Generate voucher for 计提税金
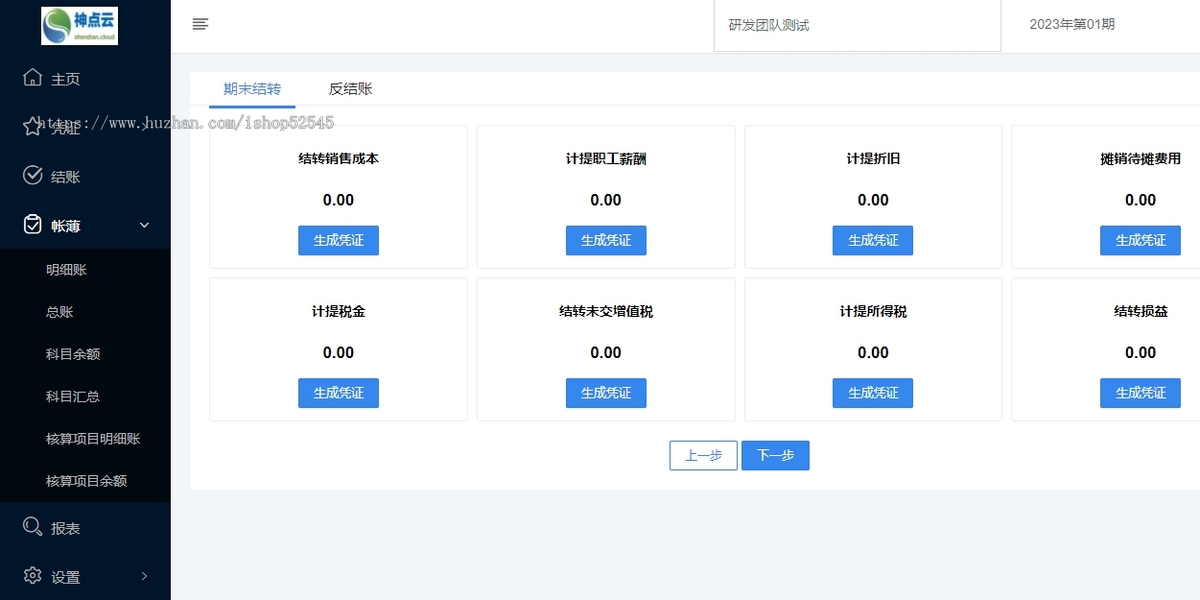This screenshot has width=1200, height=600. pos(338,393)
